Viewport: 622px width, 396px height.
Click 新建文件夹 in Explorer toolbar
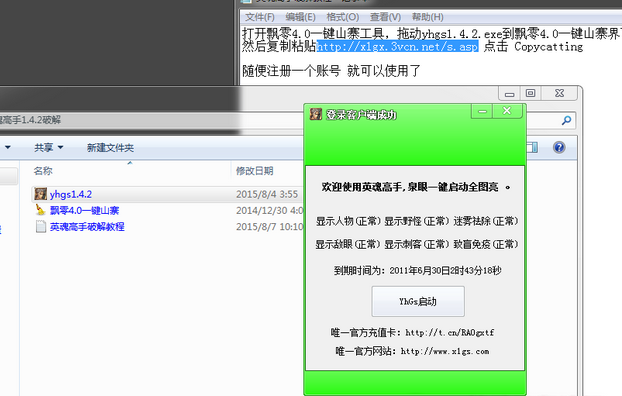[110, 148]
